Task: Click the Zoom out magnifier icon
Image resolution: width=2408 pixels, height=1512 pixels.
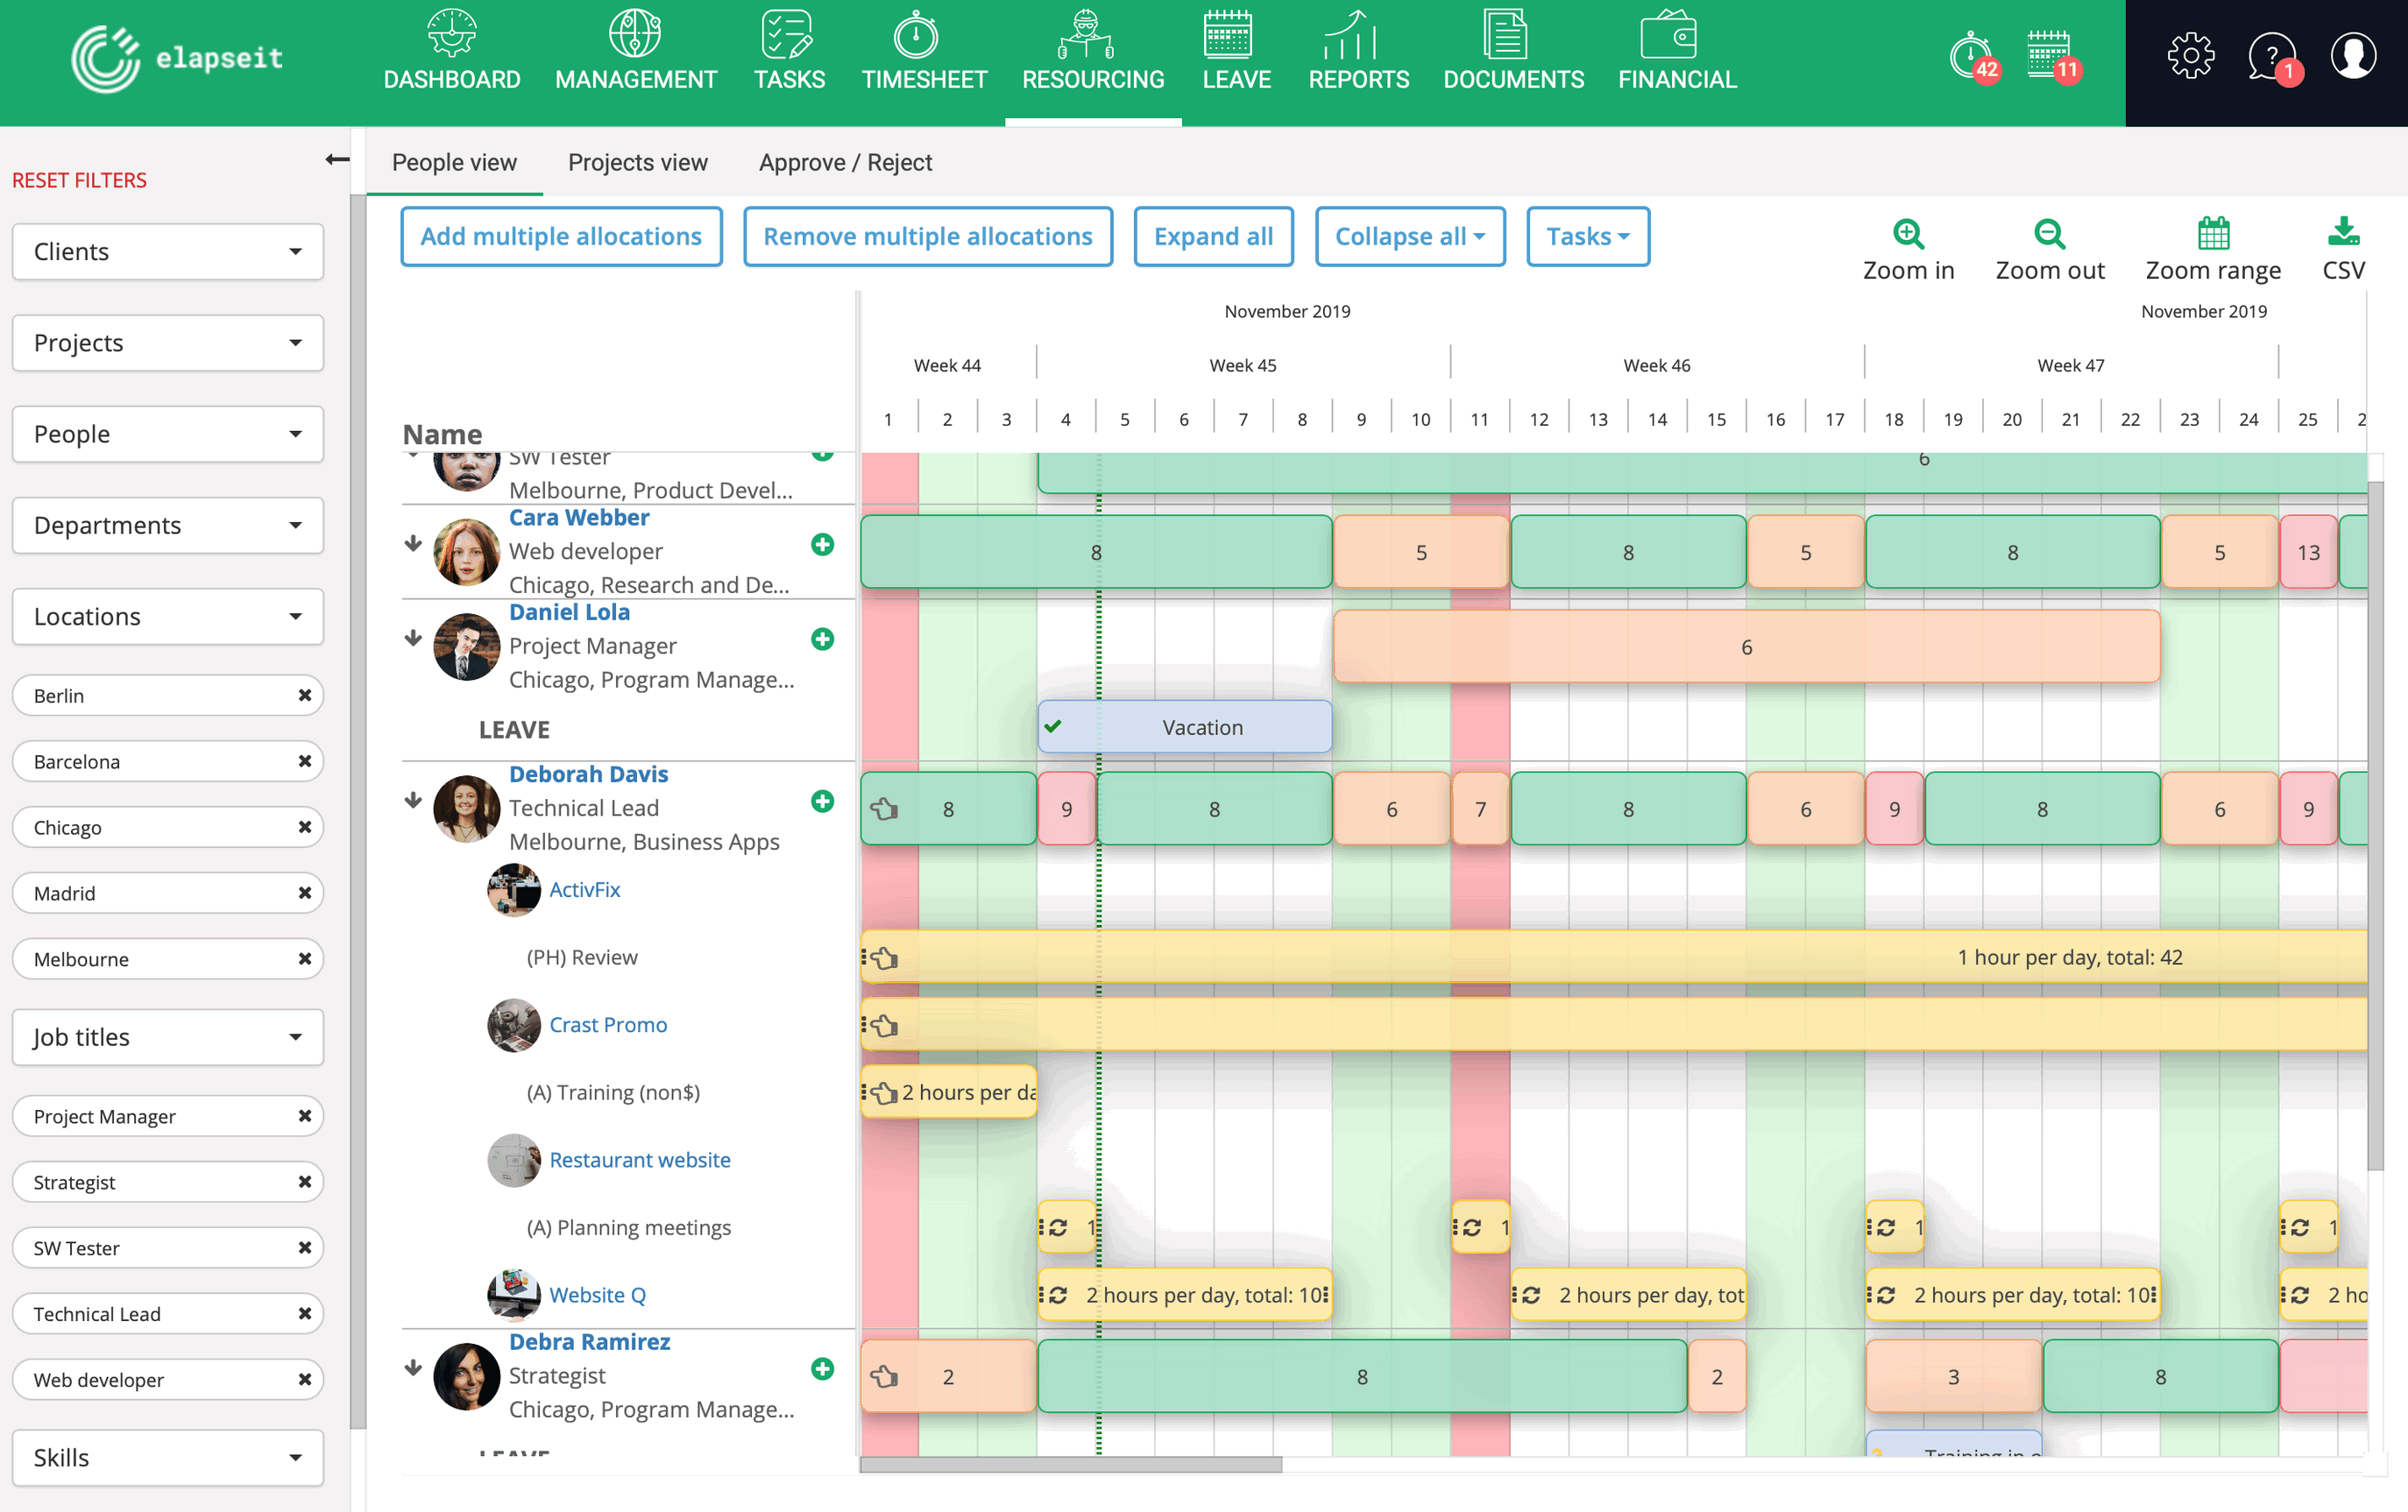Action: [2049, 234]
